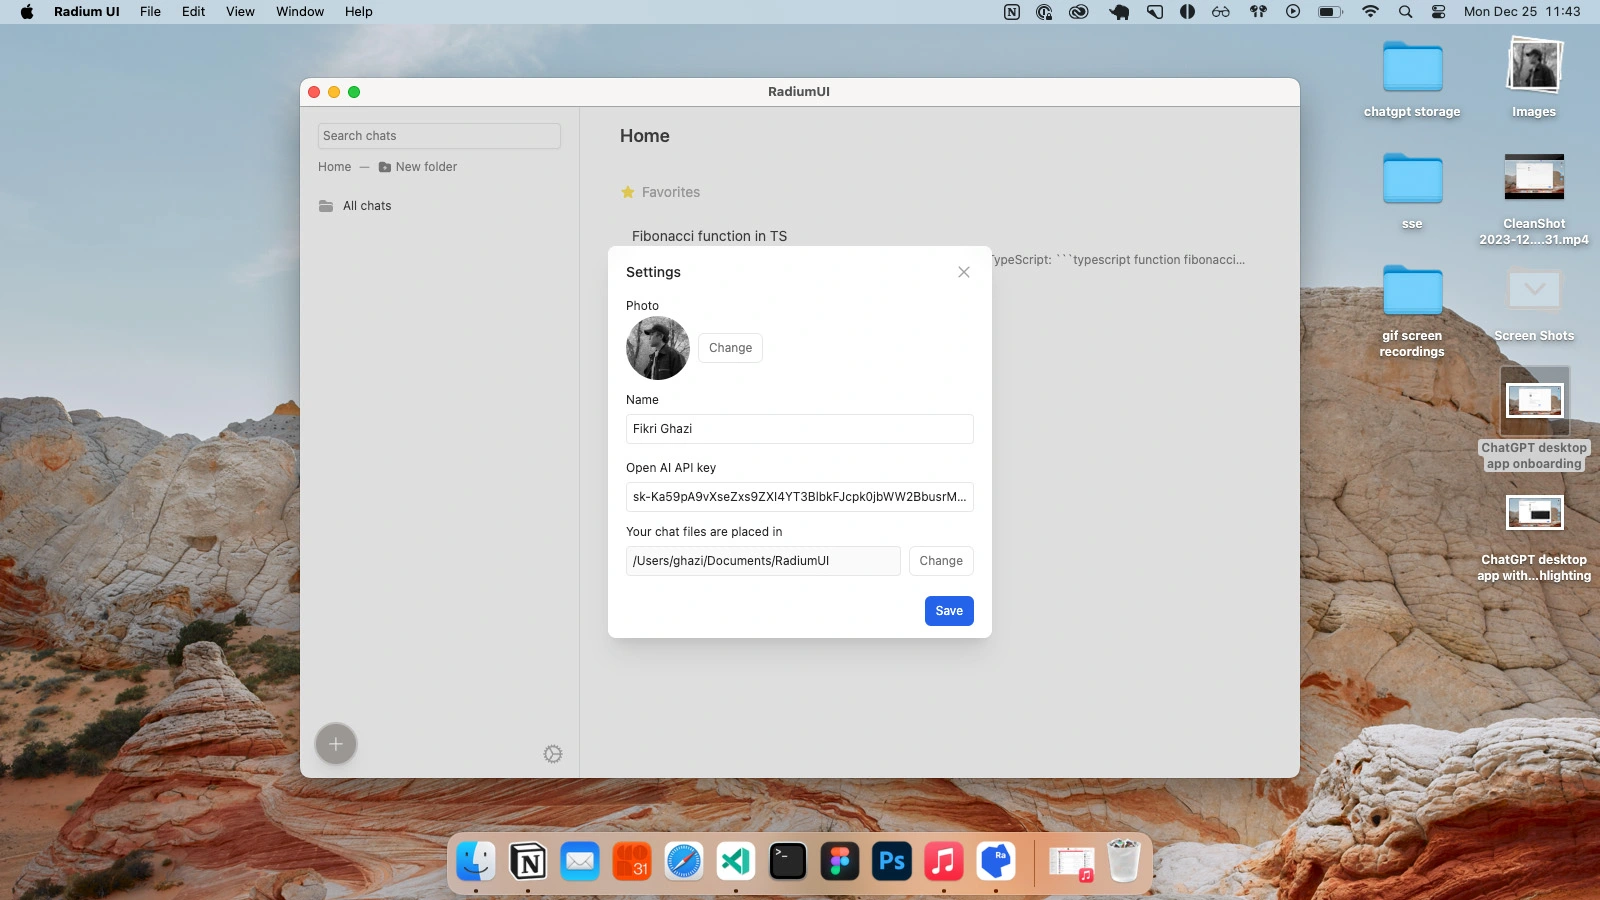The width and height of the screenshot is (1600, 900).
Task: Open Spotlight search from the menu bar
Action: [1405, 12]
